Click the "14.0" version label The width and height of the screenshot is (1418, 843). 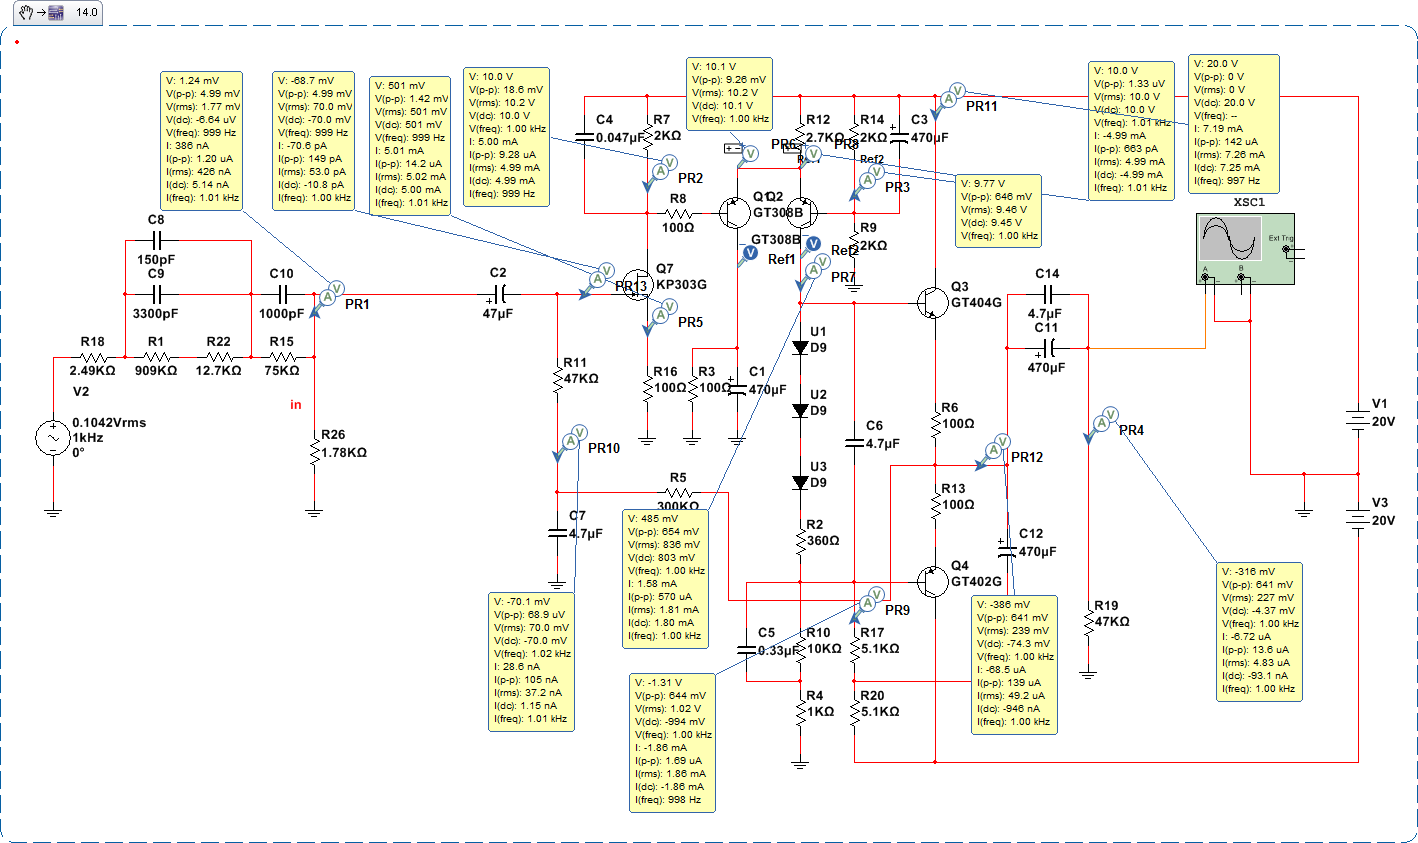click(87, 13)
